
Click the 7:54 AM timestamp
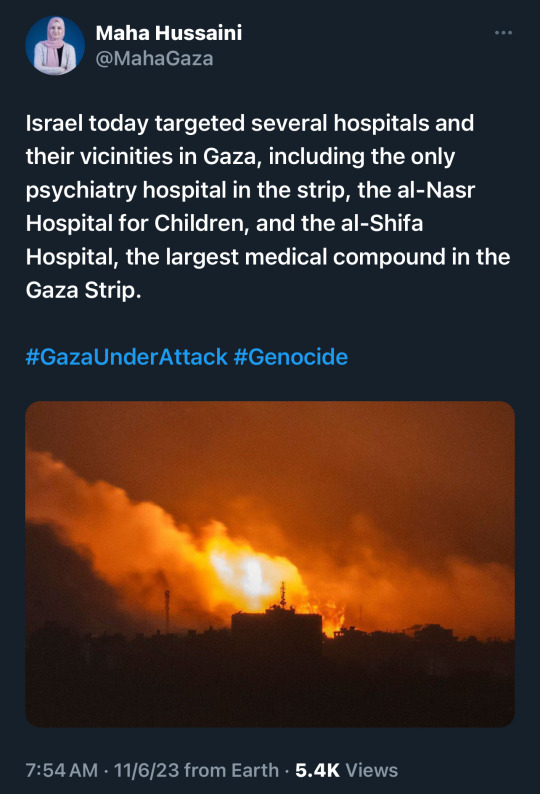click(x=62, y=770)
